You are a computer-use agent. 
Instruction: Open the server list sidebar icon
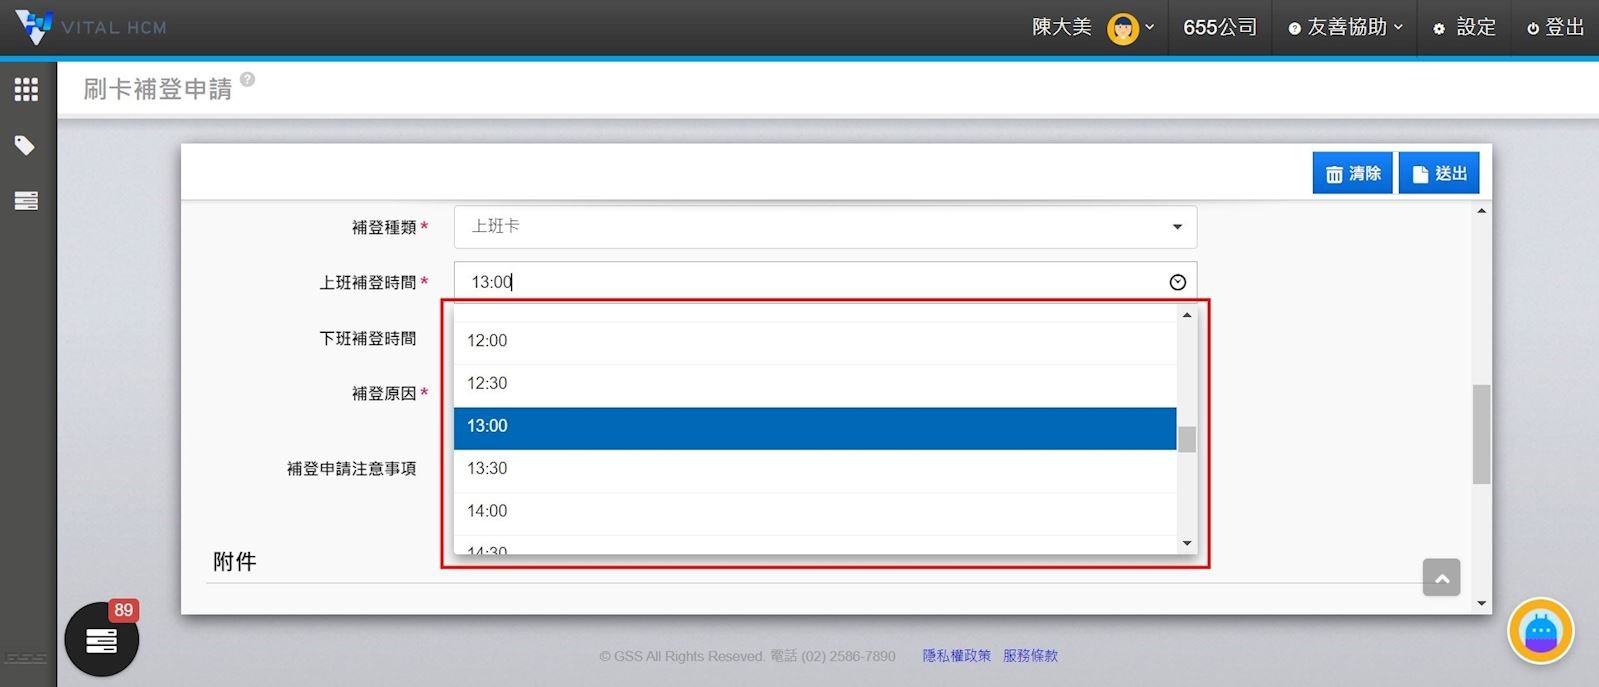click(x=26, y=201)
